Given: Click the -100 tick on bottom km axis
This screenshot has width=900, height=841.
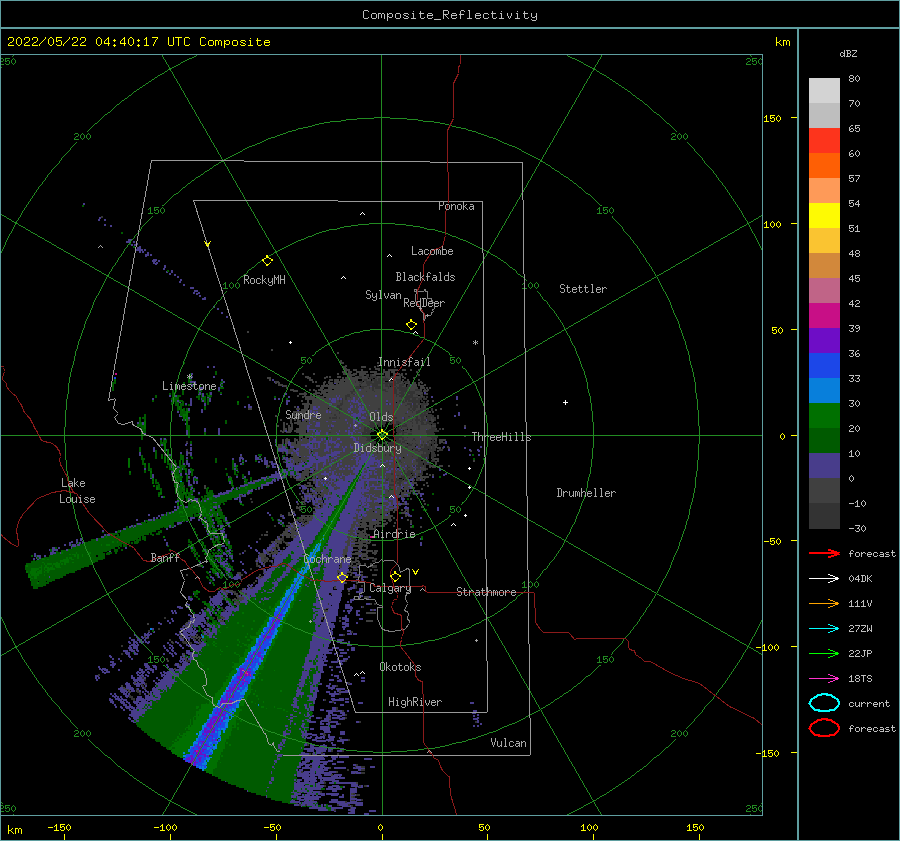Looking at the screenshot, I should [x=165, y=828].
